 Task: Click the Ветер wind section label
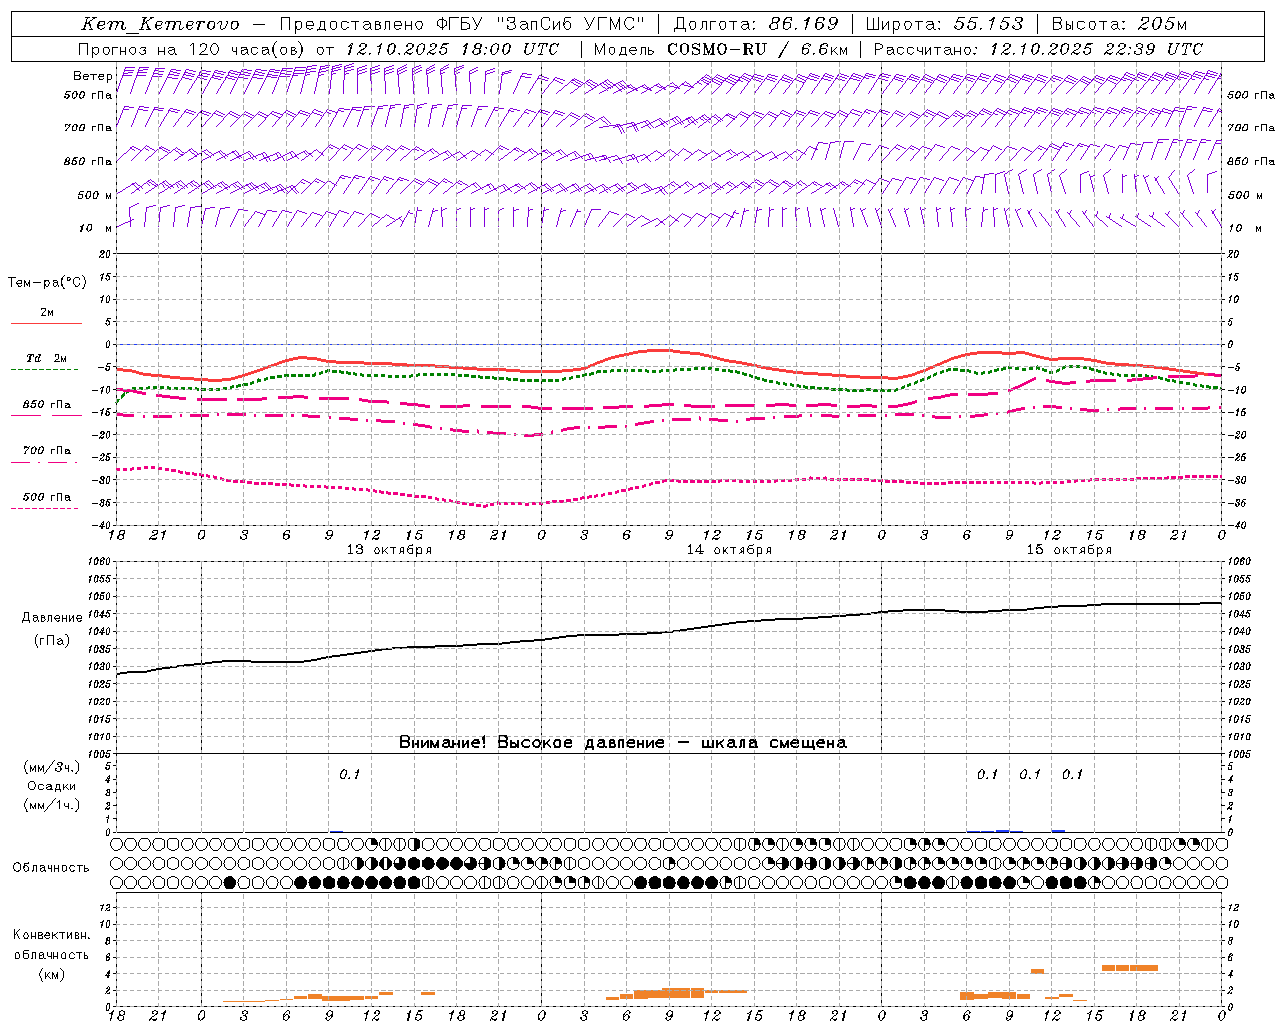(x=93, y=76)
